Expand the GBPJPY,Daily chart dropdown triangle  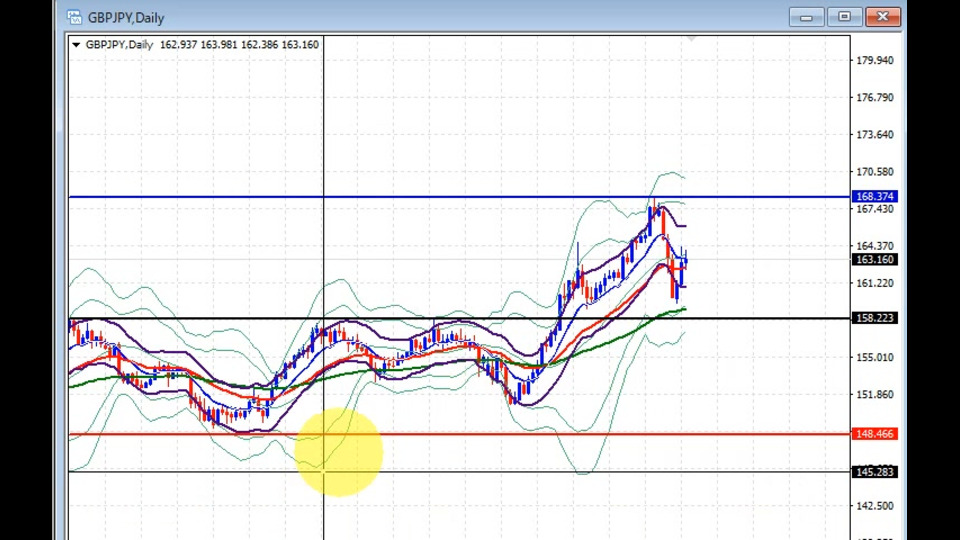point(76,45)
